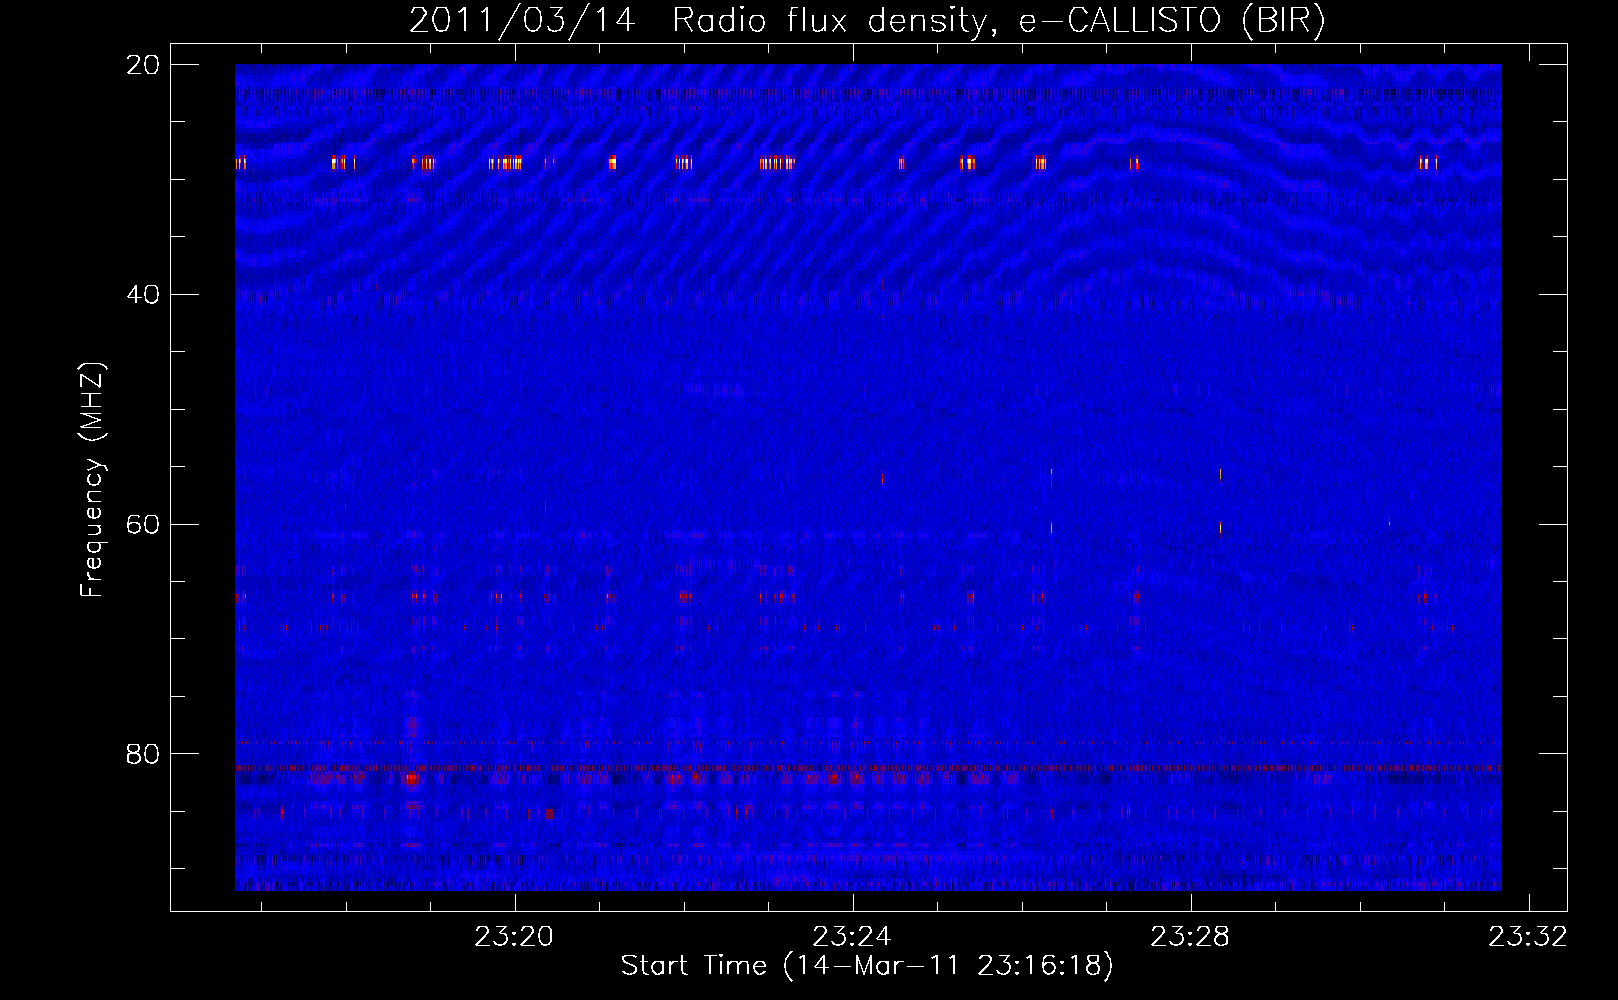Click the 80 frequency tick label

143,754
